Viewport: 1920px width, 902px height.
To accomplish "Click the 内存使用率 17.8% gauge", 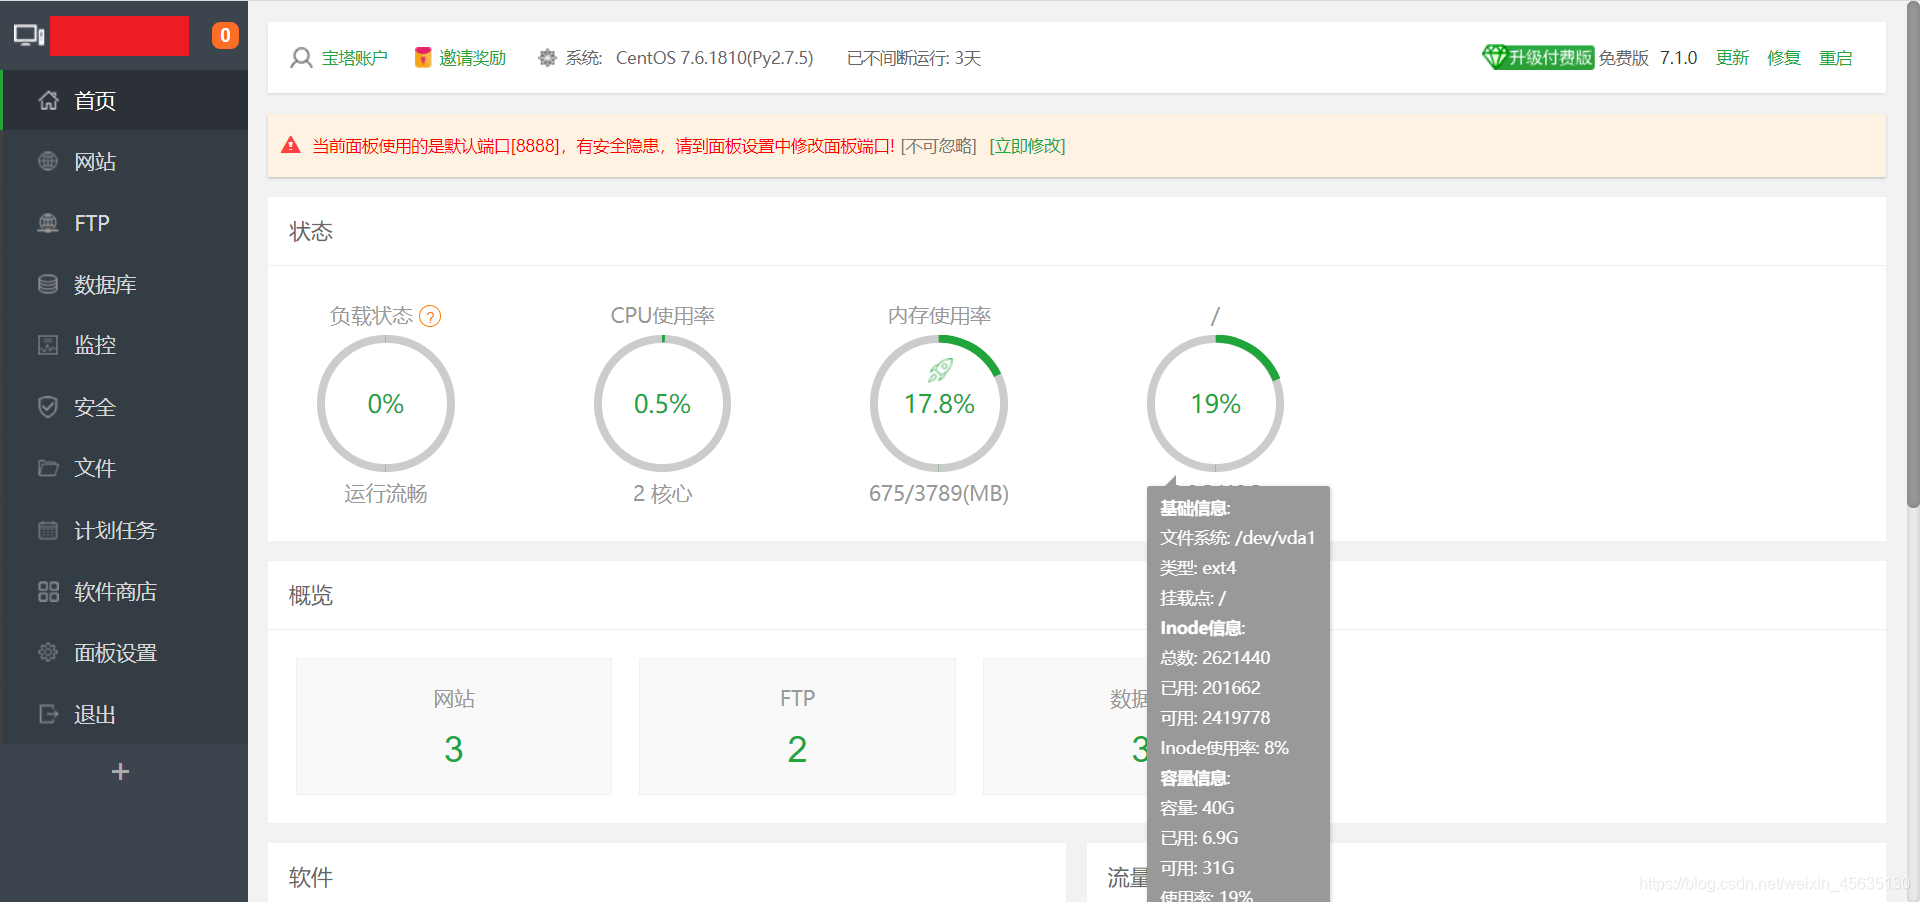I will (939, 403).
